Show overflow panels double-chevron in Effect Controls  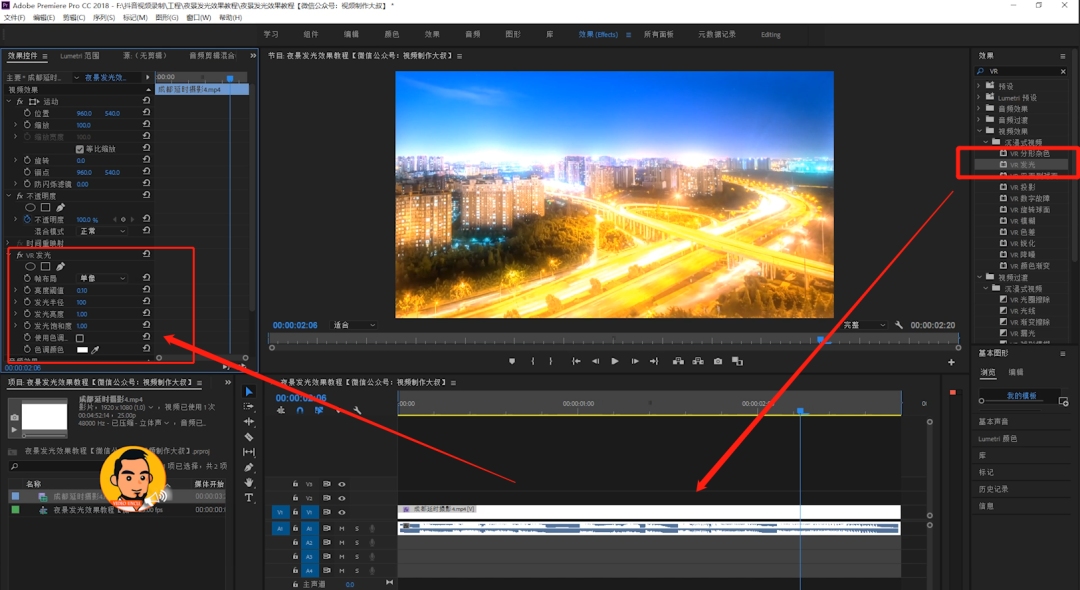pos(253,56)
